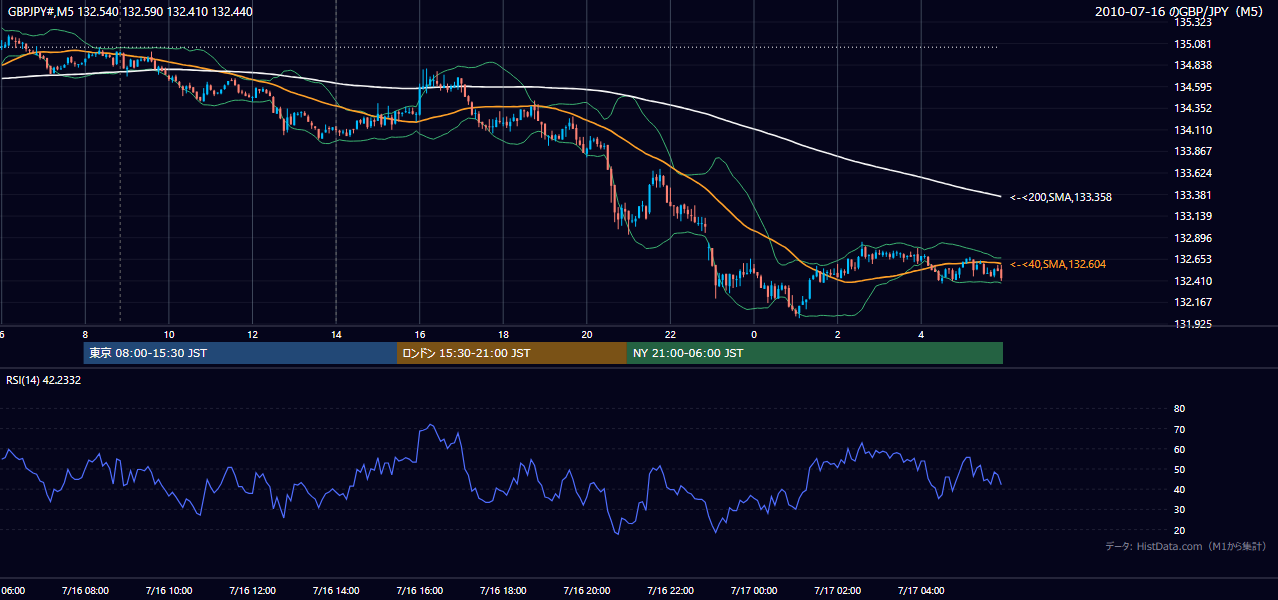The width and height of the screenshot is (1278, 600).
Task: Click price axis value 133.139
Action: 1193,216
